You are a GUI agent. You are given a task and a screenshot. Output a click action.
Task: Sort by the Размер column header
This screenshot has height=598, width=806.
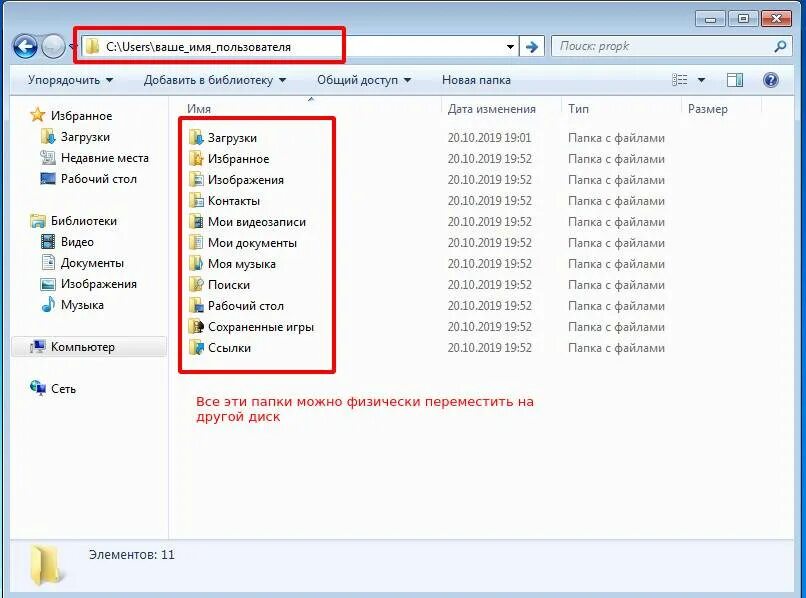pyautogui.click(x=707, y=109)
